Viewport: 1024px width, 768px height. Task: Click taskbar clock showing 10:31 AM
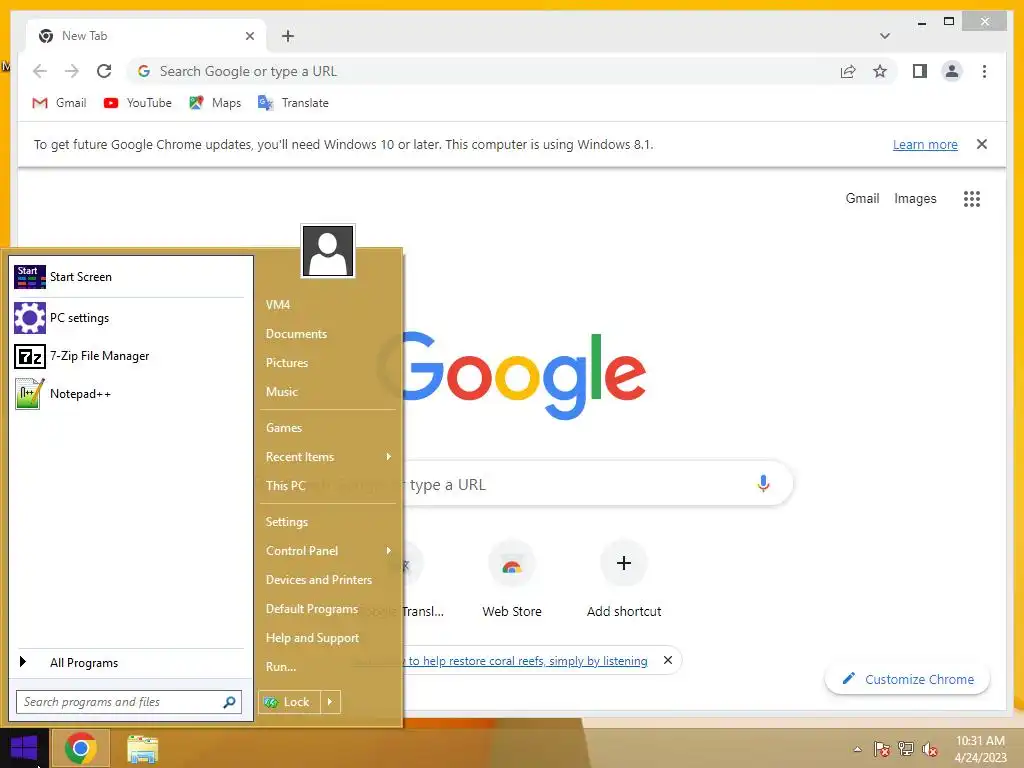(x=980, y=749)
